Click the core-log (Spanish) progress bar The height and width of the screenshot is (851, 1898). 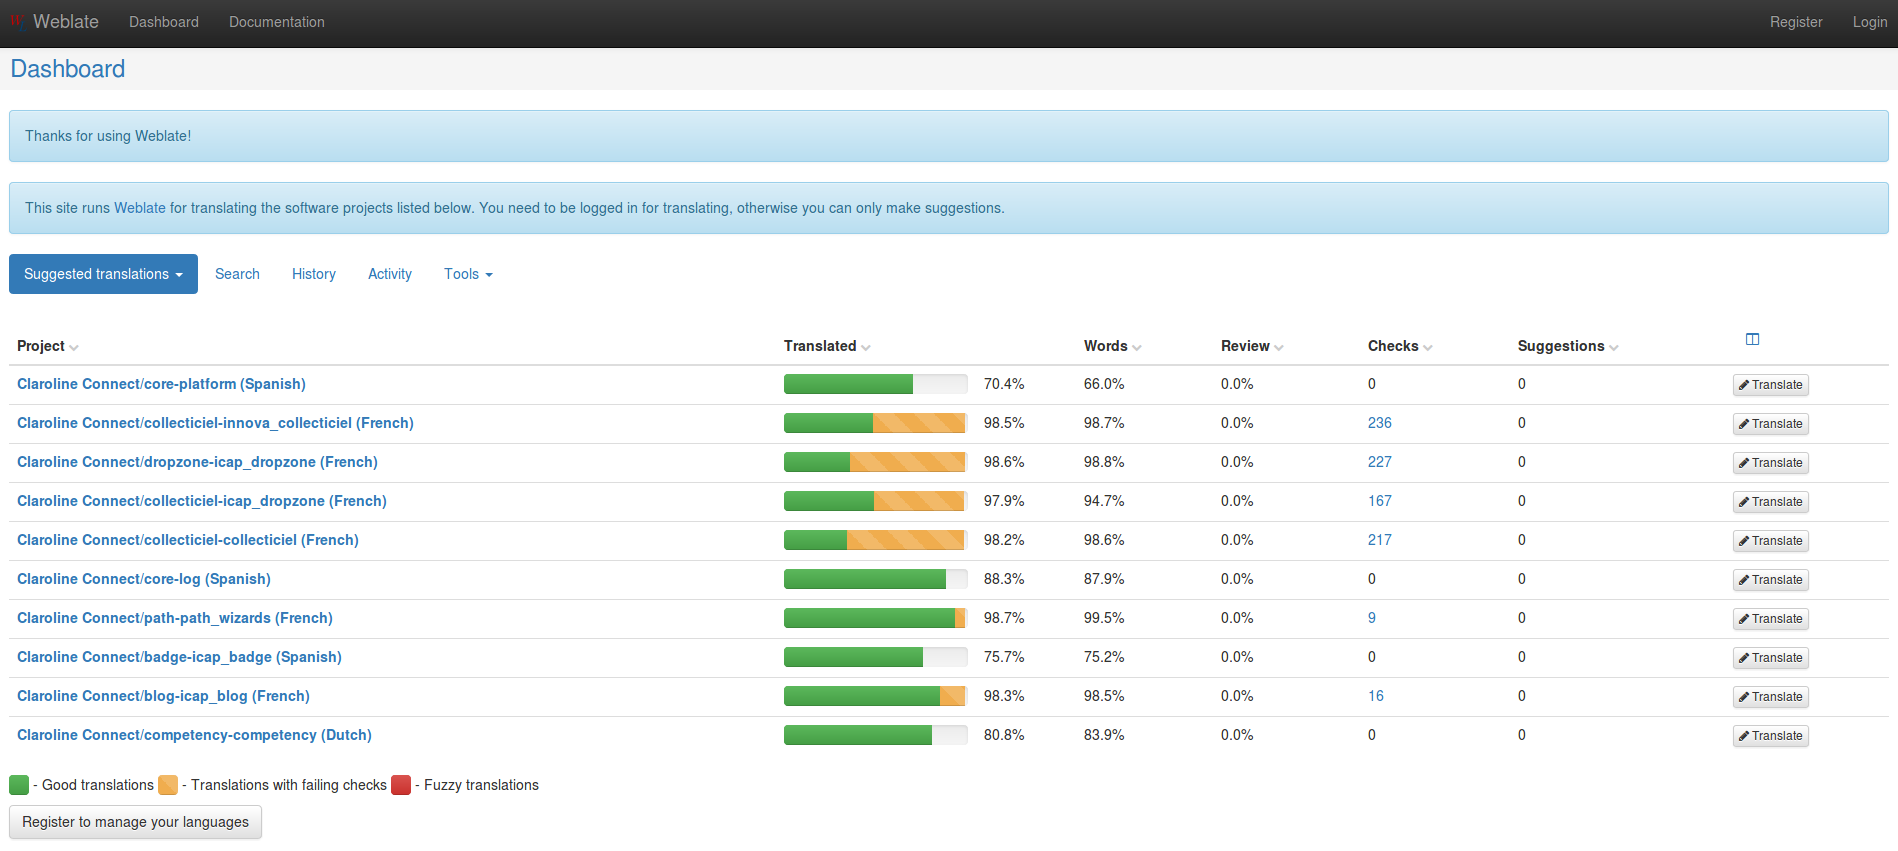875,579
